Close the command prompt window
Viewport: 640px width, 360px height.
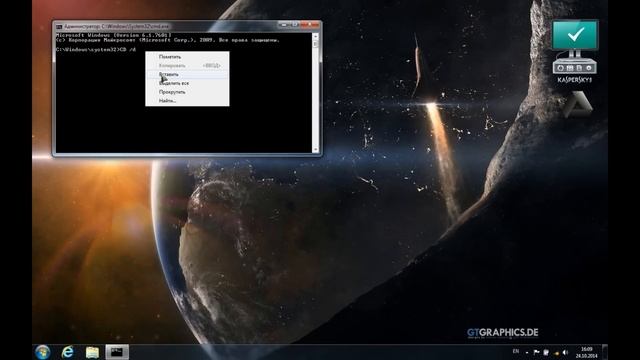310,25
